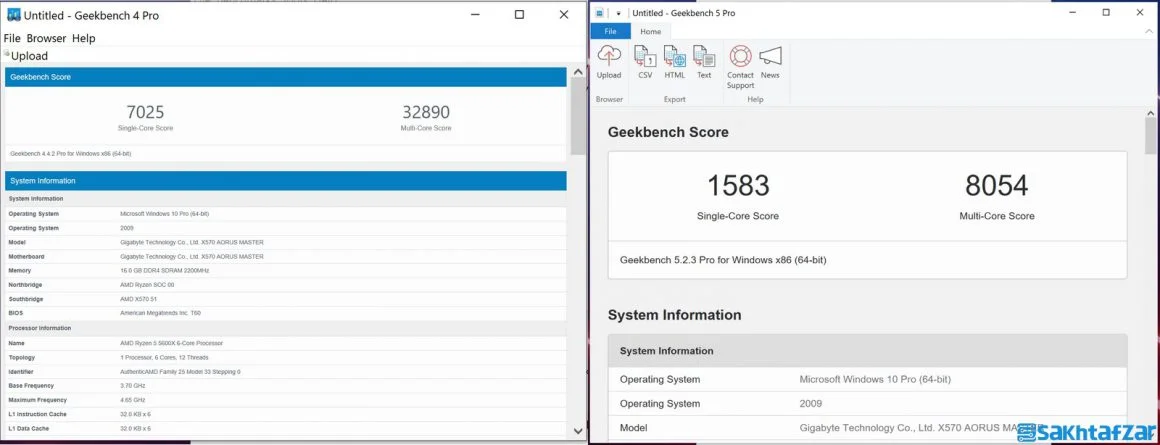The image size is (1160, 445).
Task: Click the '4.65 GHz' maximum frequency value
Action: (132, 400)
